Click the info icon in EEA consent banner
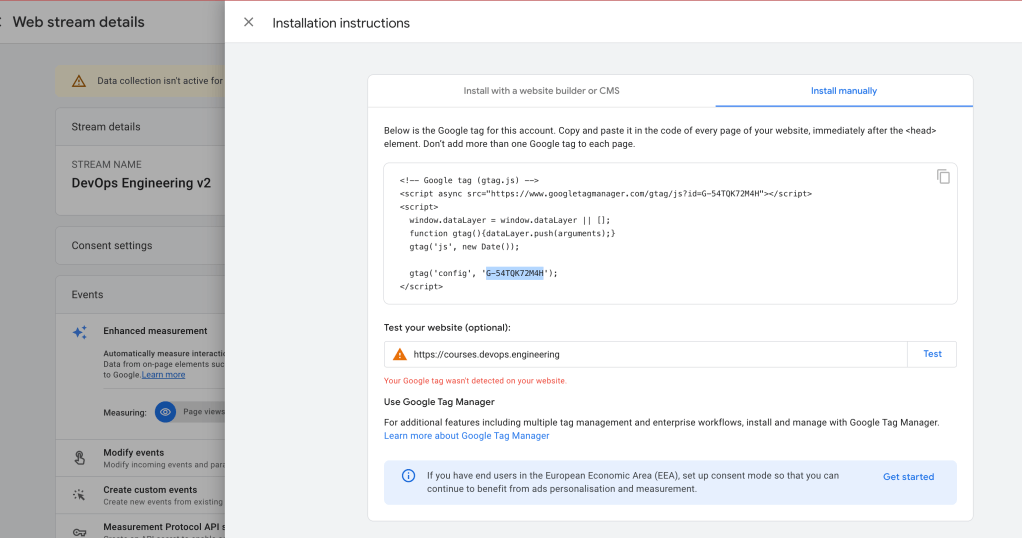 coord(408,475)
